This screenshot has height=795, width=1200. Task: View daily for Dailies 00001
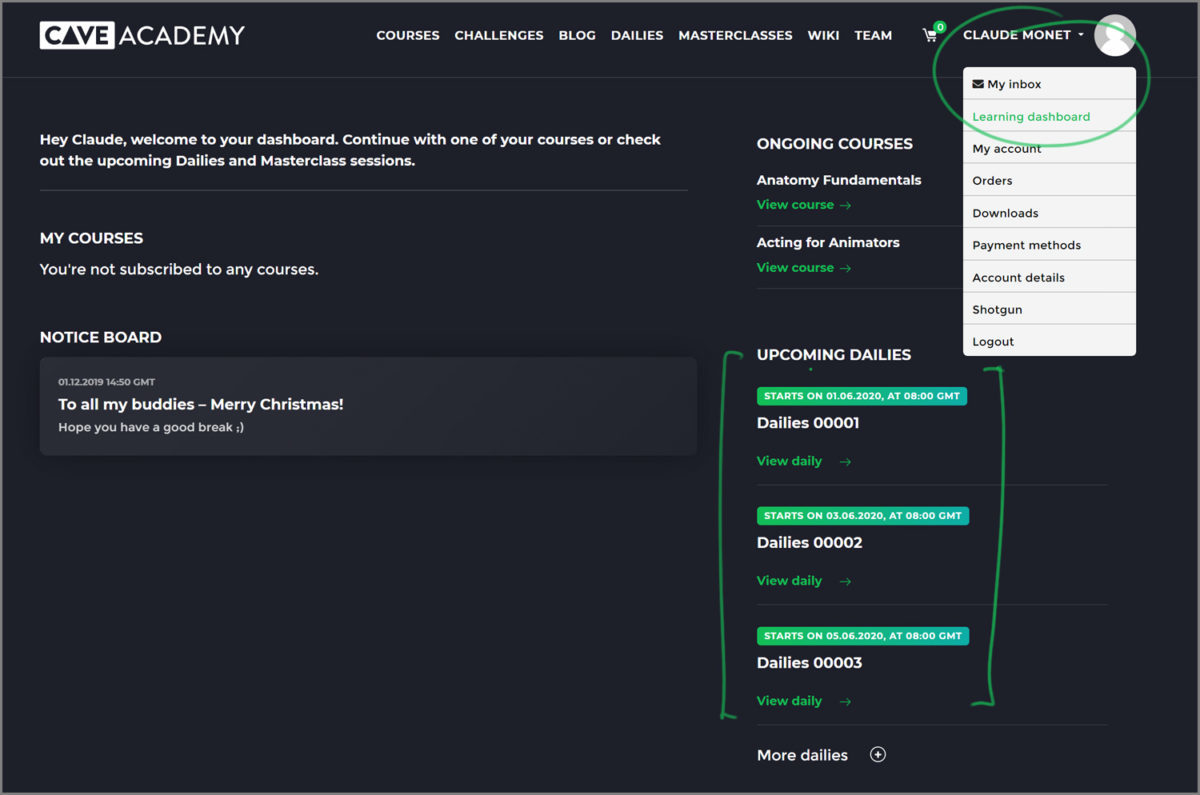point(804,461)
